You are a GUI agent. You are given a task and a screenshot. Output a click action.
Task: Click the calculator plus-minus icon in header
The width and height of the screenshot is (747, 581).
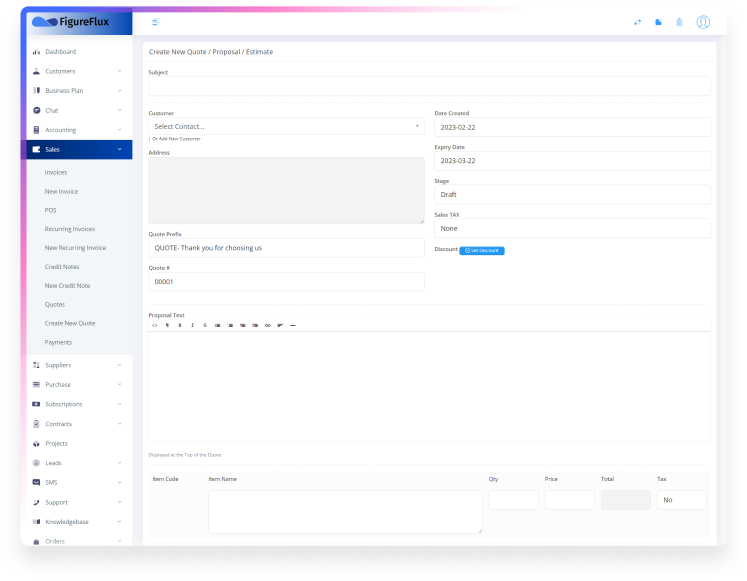637,22
